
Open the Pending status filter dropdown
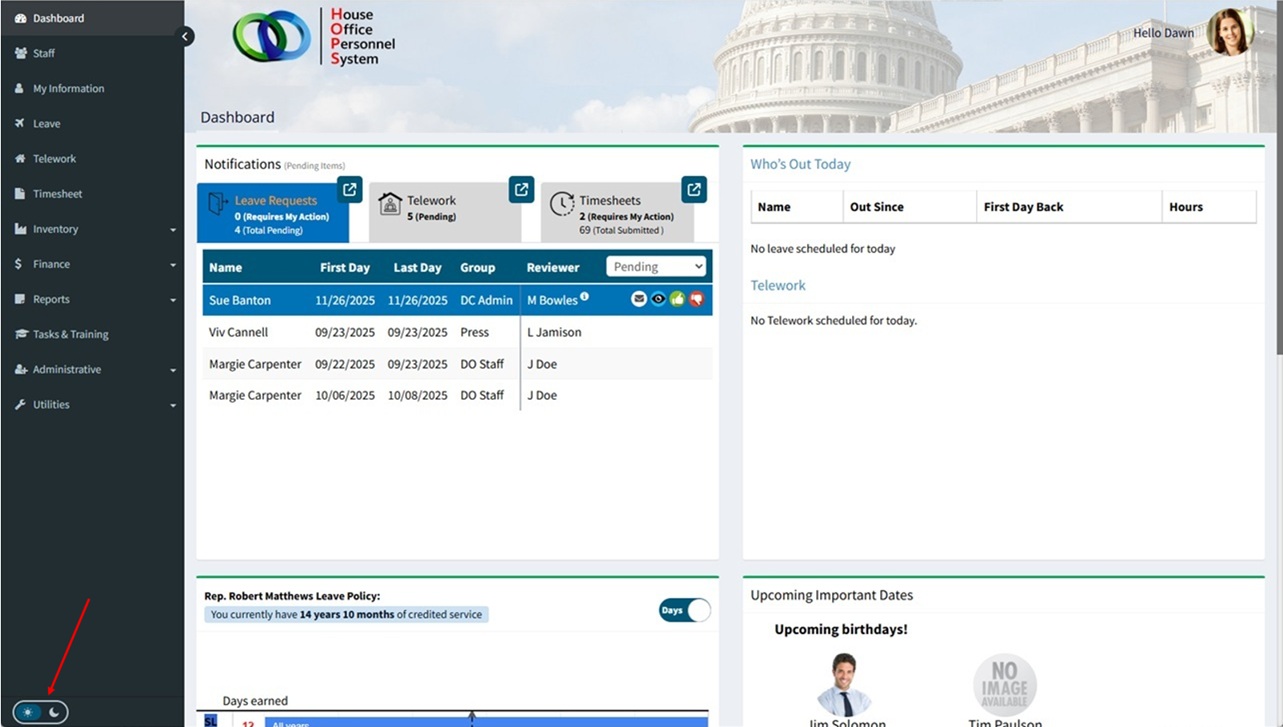[656, 267]
